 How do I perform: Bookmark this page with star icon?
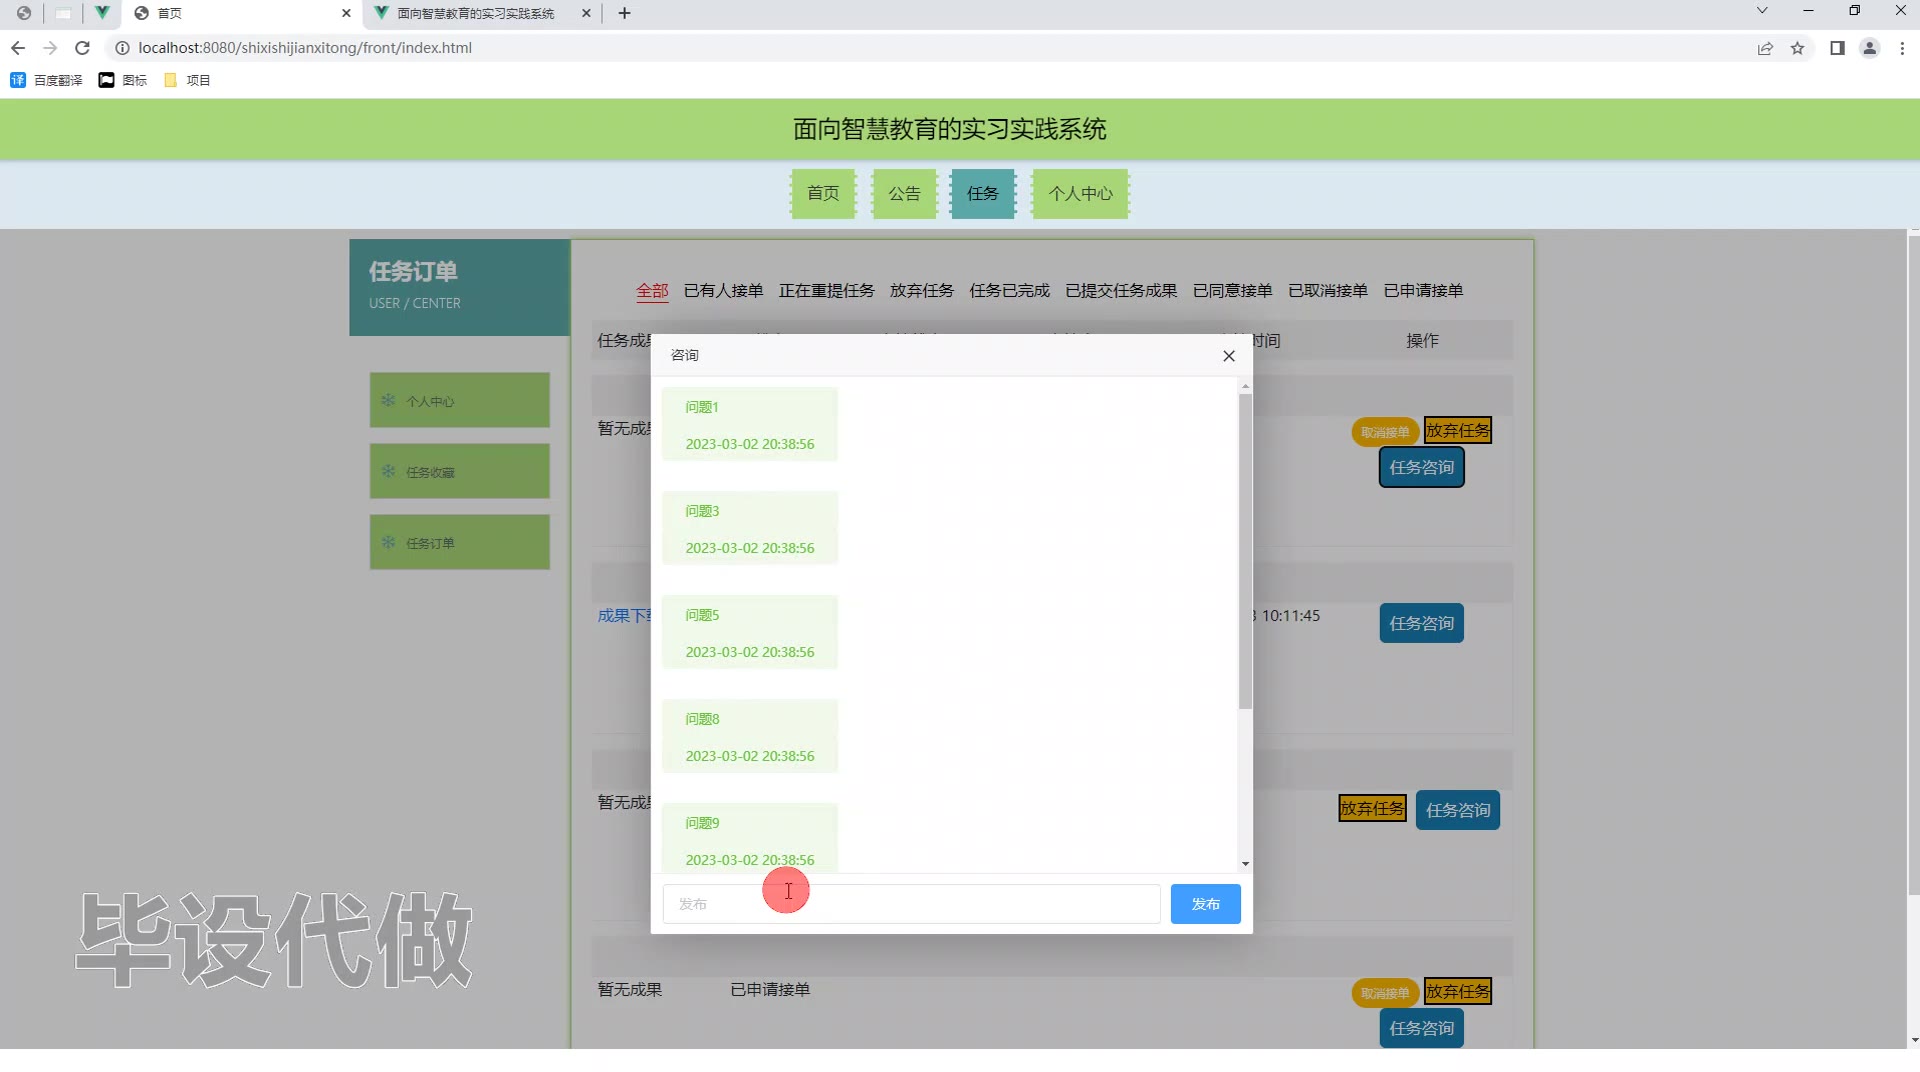click(1797, 48)
